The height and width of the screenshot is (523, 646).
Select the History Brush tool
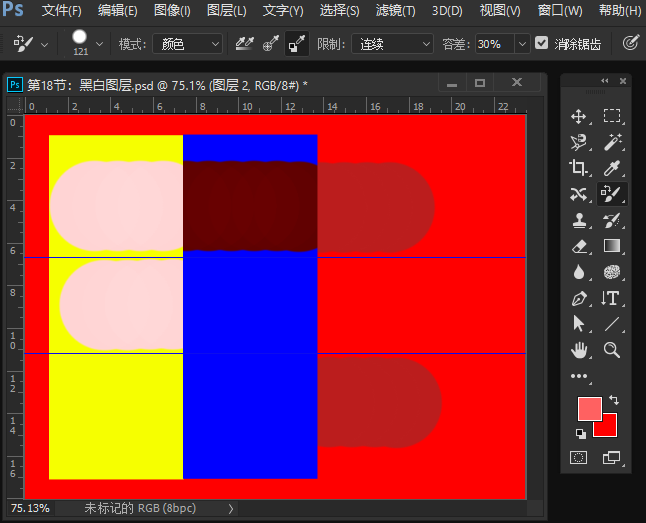click(x=612, y=220)
